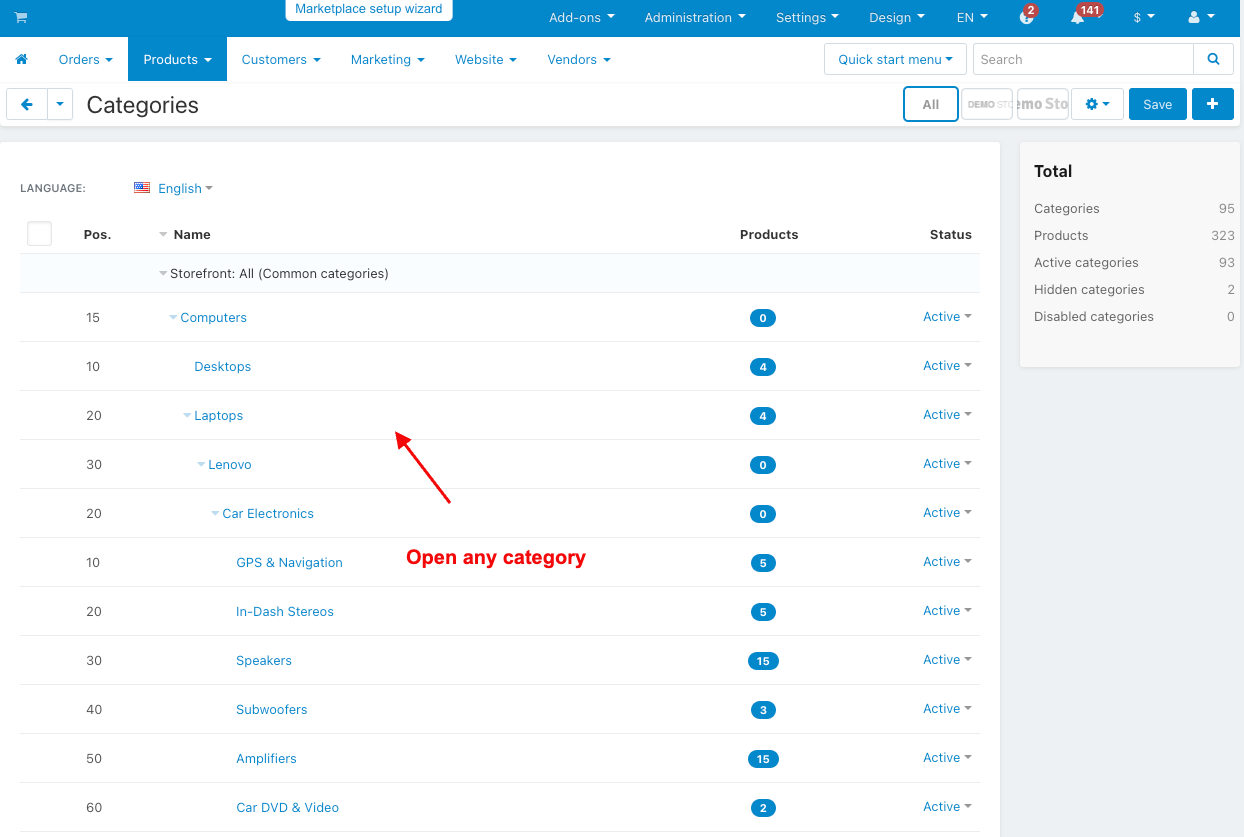Open the Marketing menu
This screenshot has height=837, width=1244.
[388, 59]
